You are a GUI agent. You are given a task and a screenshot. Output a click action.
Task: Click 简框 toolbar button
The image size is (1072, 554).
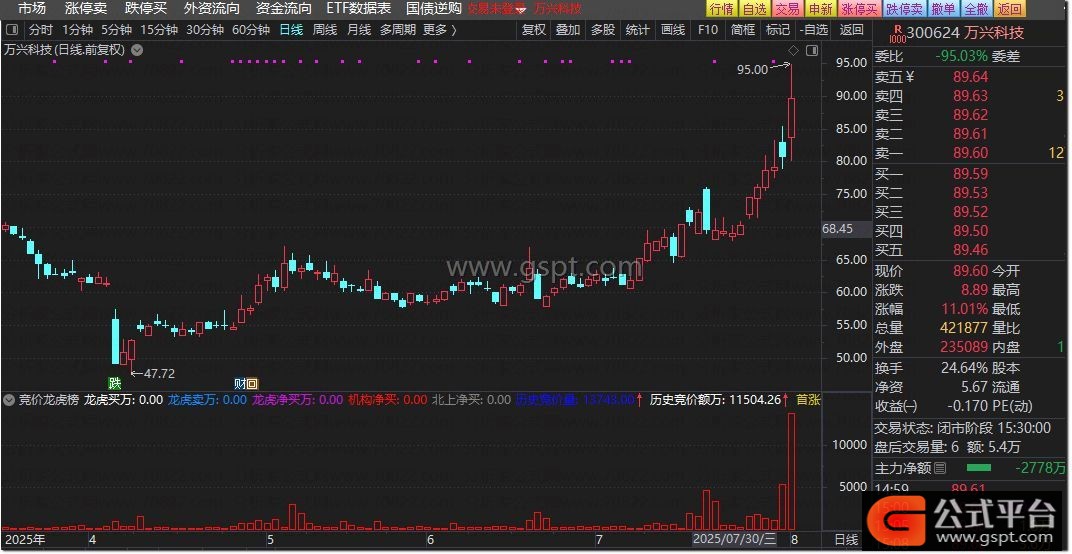[x=742, y=30]
